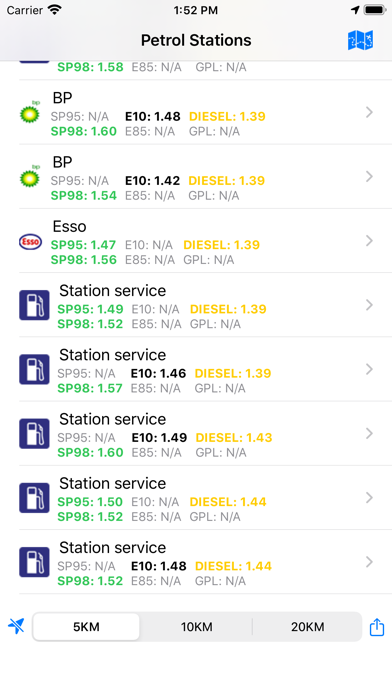The height and width of the screenshot is (696, 392).
Task: Open chevron for BP with SP98: 1.60
Action: pos(369,112)
